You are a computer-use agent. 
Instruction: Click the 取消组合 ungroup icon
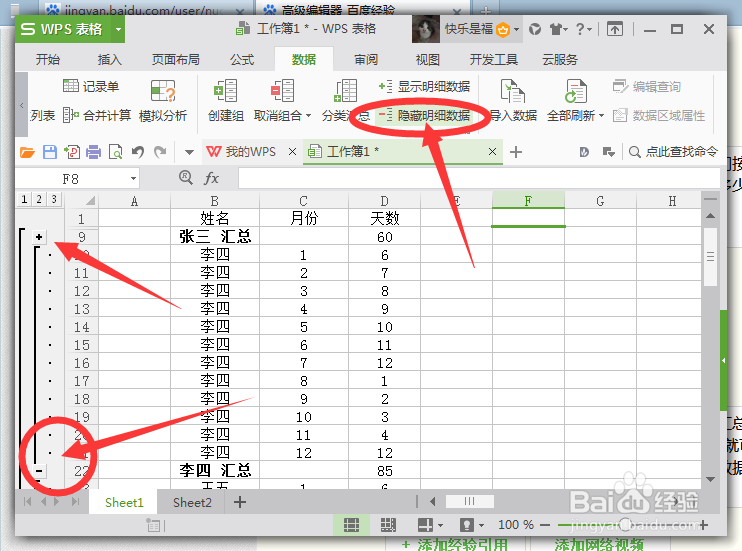tap(283, 91)
